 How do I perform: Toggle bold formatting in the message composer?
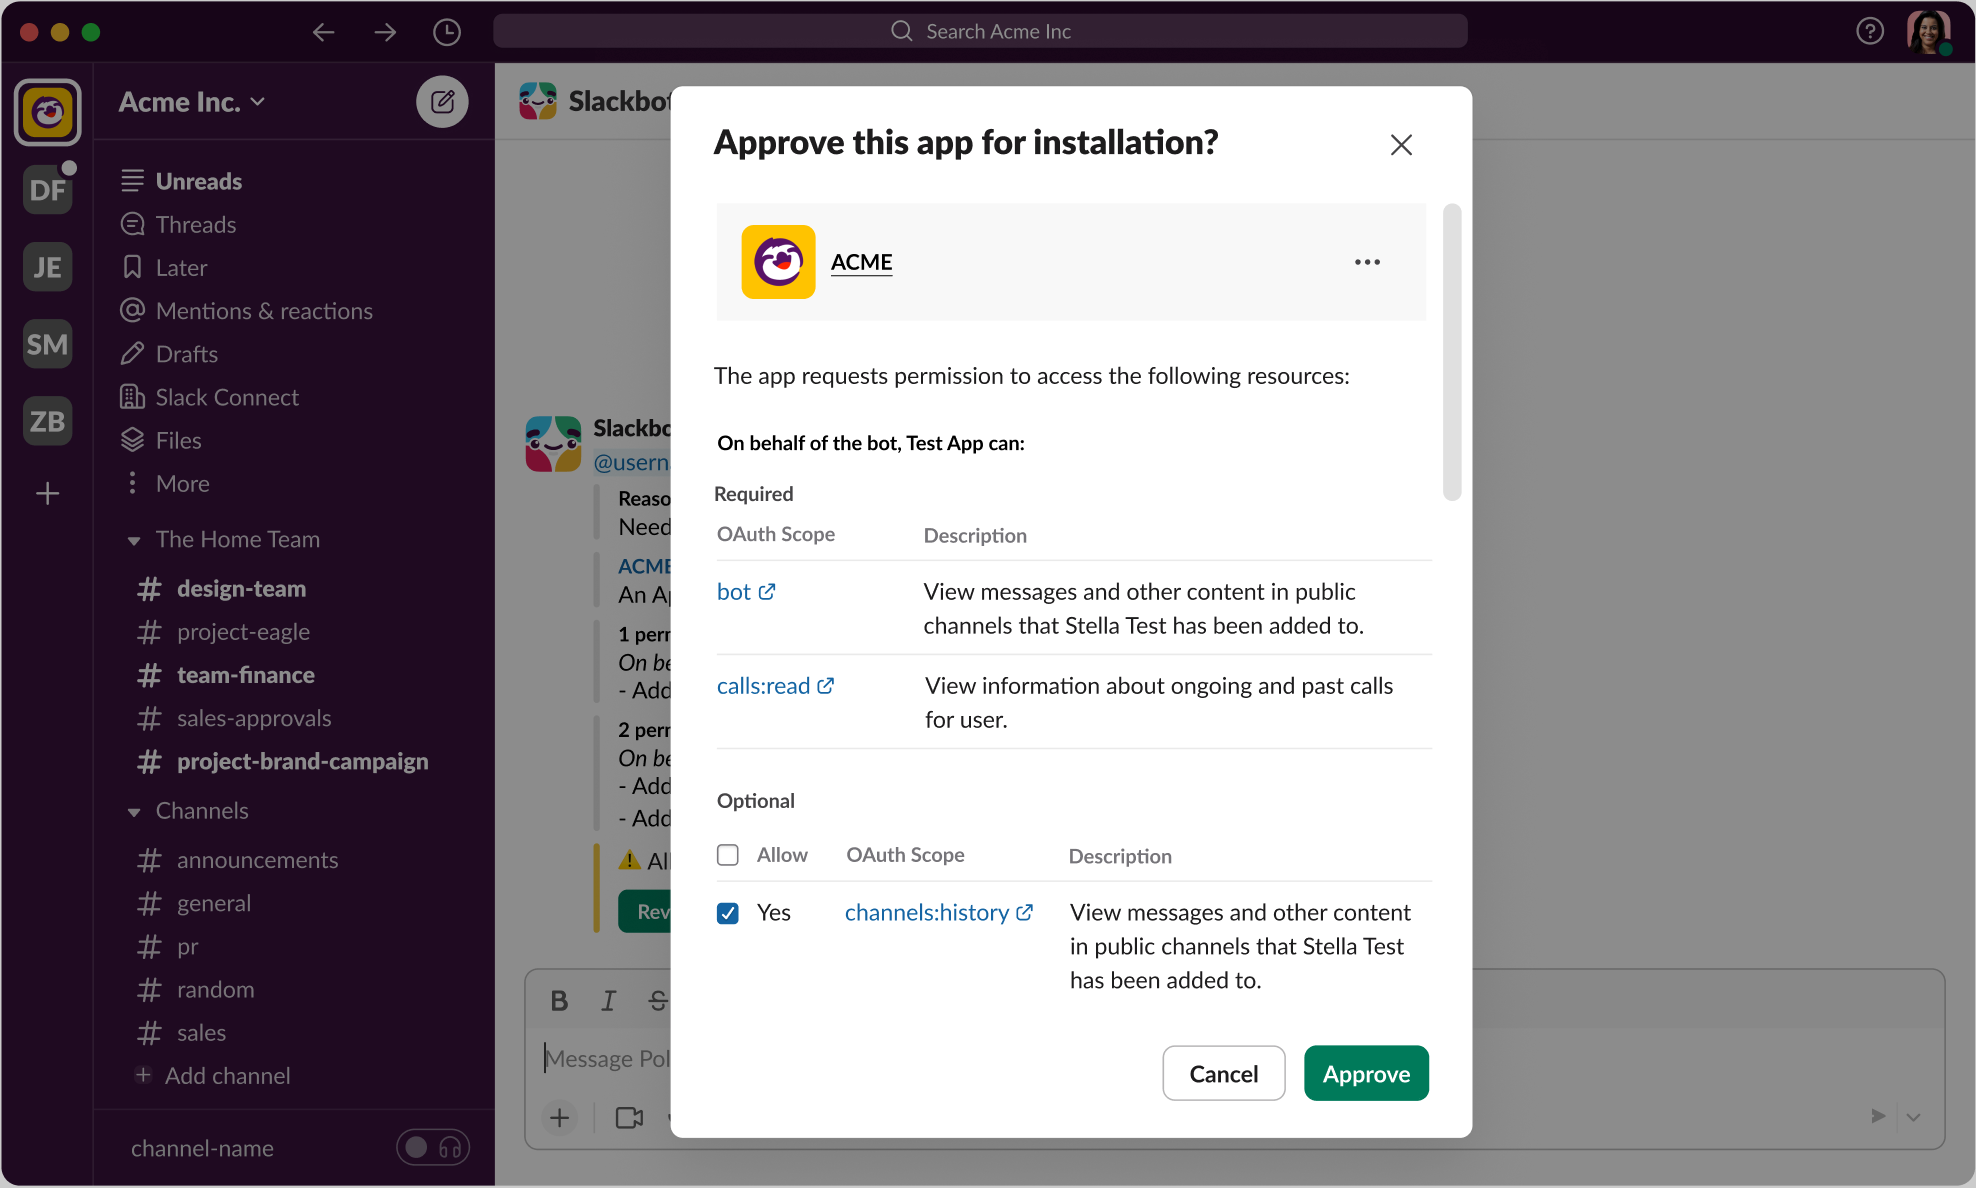click(x=559, y=1000)
